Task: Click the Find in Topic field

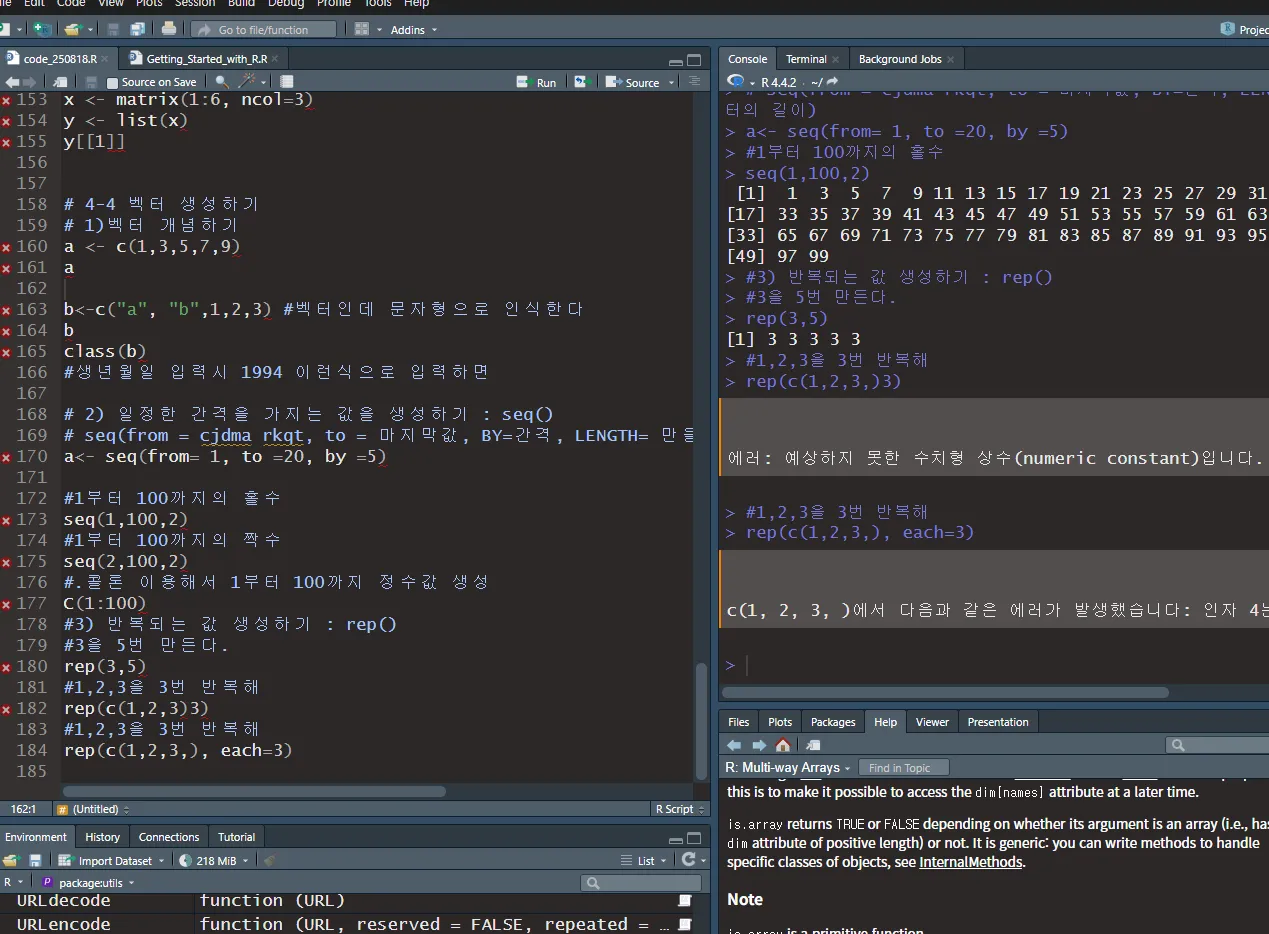Action: pos(903,768)
